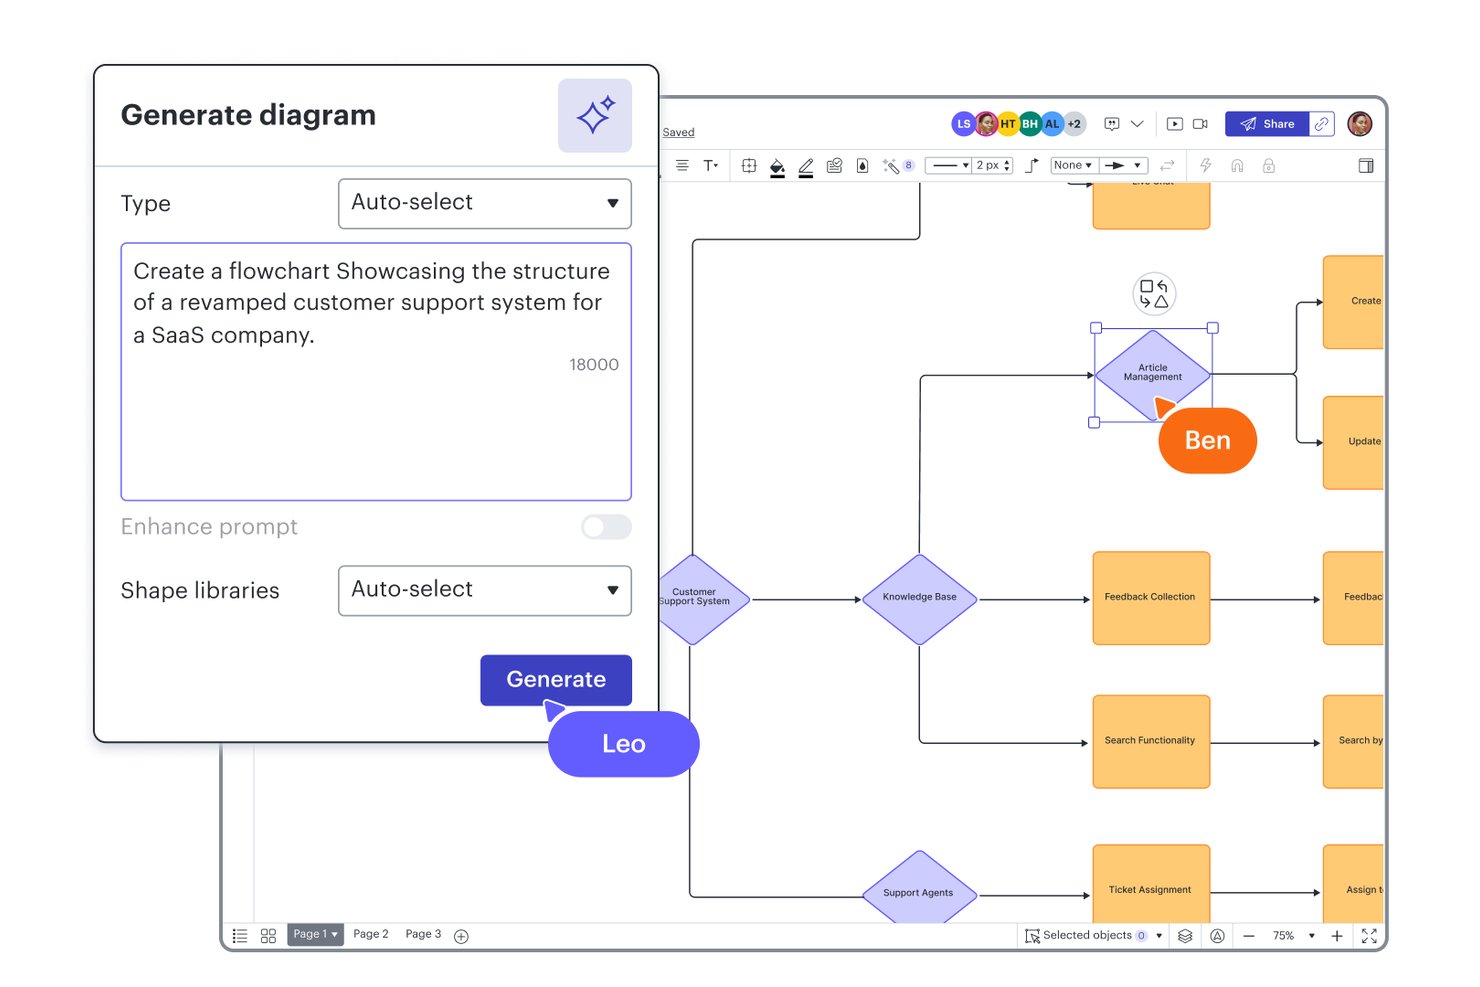Screen dimensions: 1480x987
Task: Click the change shape icon above Article Management
Action: pyautogui.click(x=1154, y=294)
